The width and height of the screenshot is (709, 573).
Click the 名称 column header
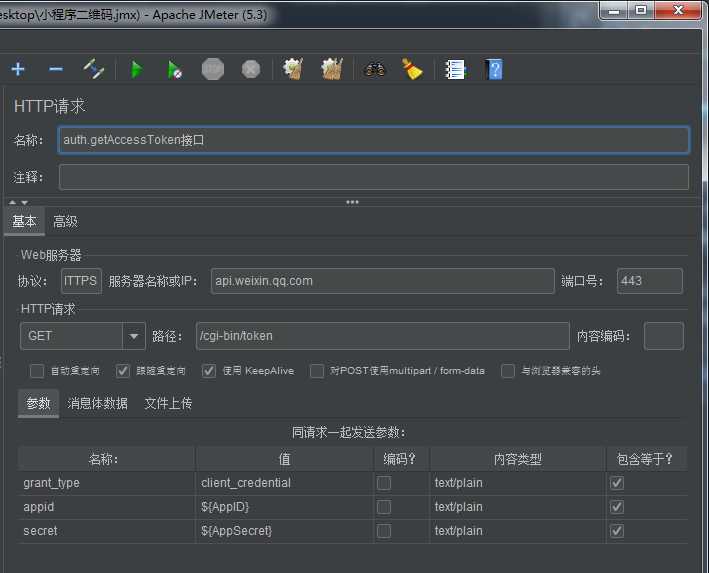point(106,459)
